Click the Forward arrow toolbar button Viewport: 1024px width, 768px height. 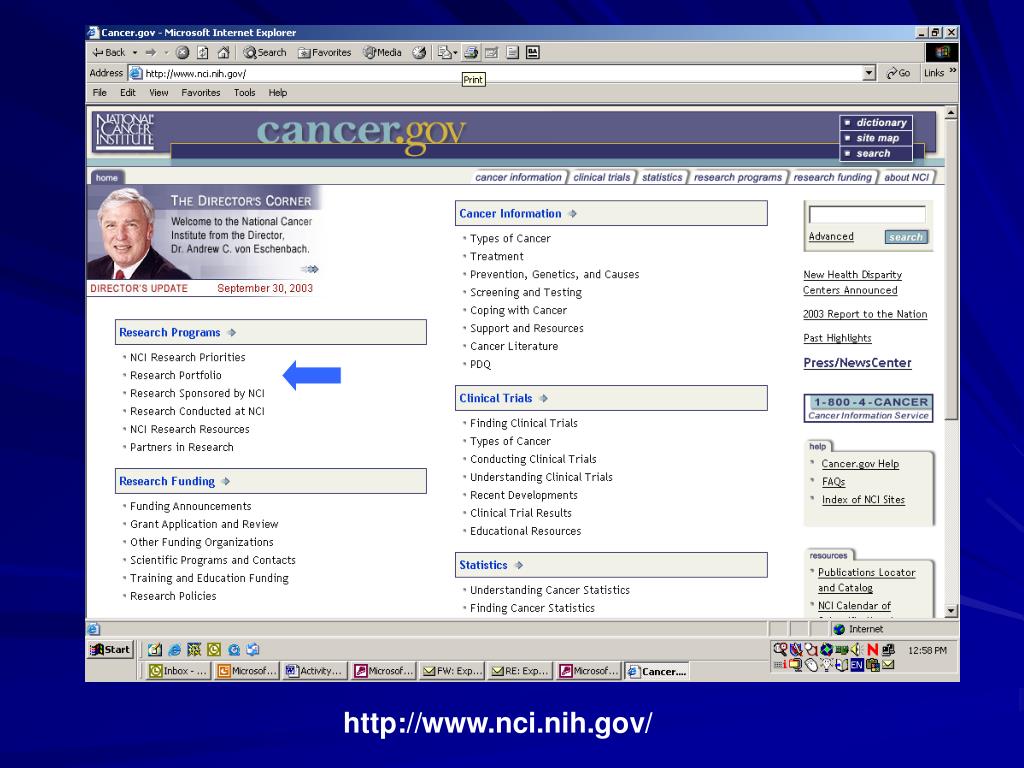(151, 52)
